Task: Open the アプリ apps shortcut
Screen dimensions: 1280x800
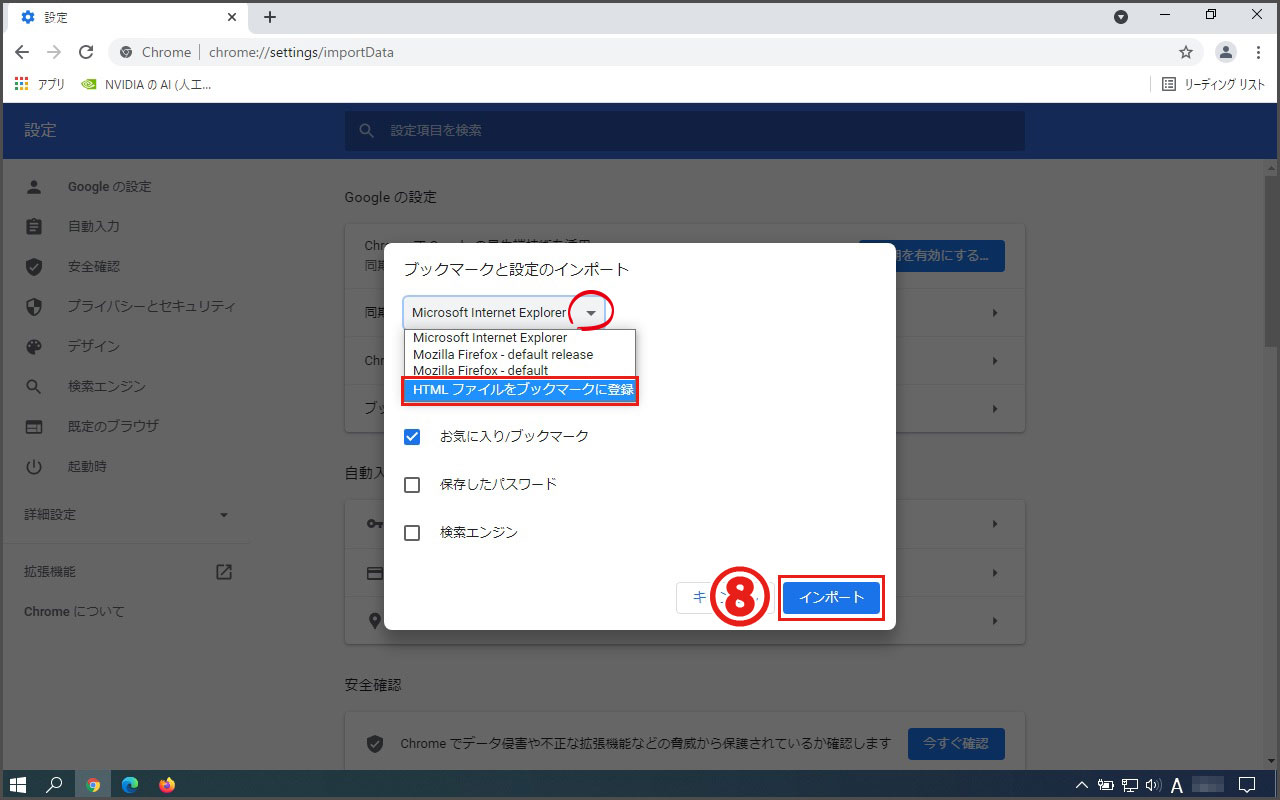Action: 40,84
